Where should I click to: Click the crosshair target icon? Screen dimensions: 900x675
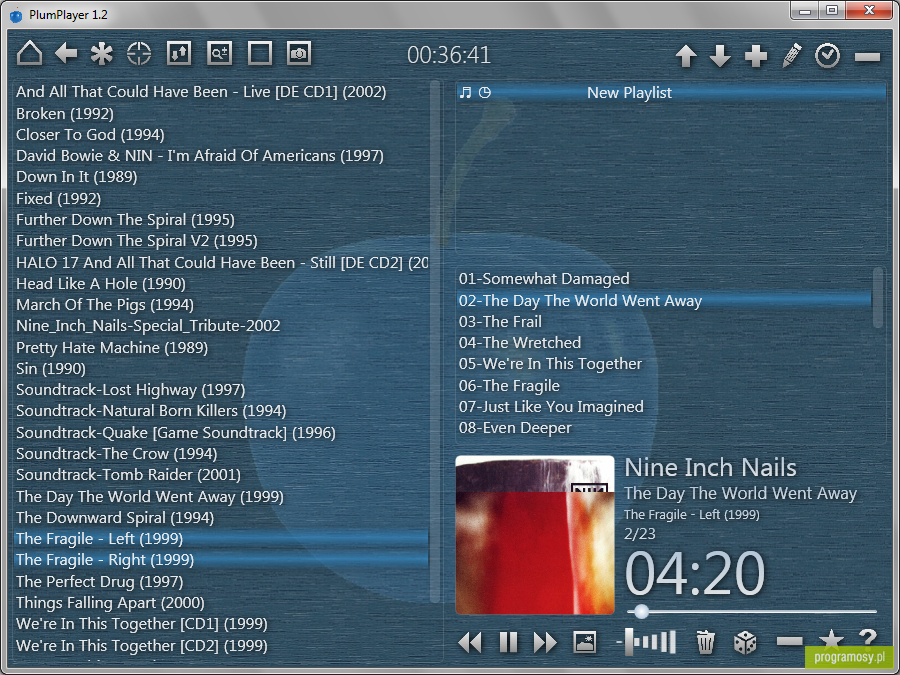(x=139, y=54)
